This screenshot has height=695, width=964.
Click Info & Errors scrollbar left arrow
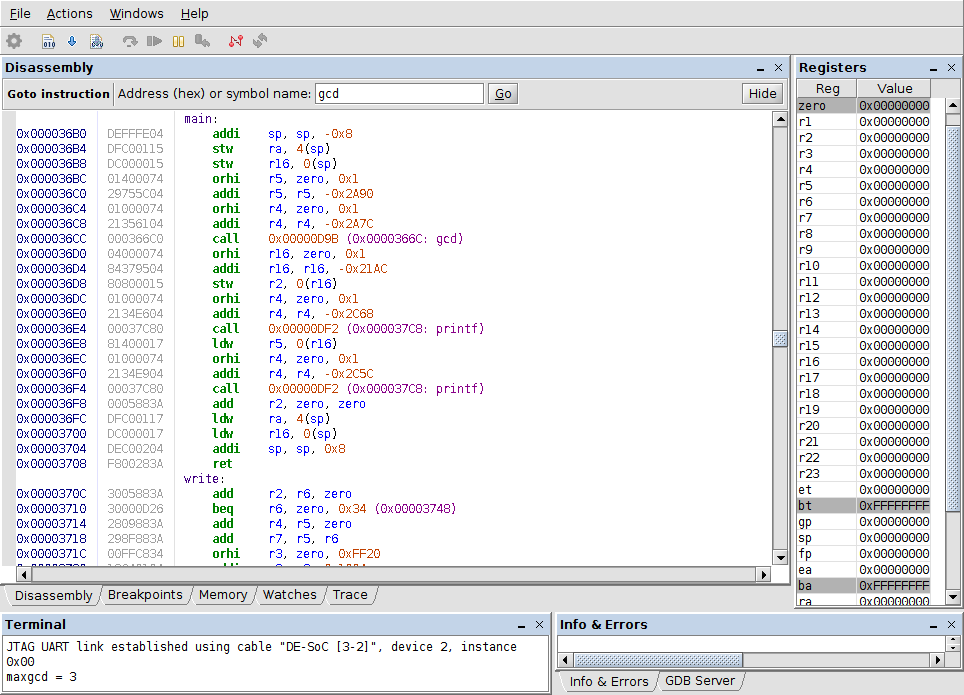566,660
